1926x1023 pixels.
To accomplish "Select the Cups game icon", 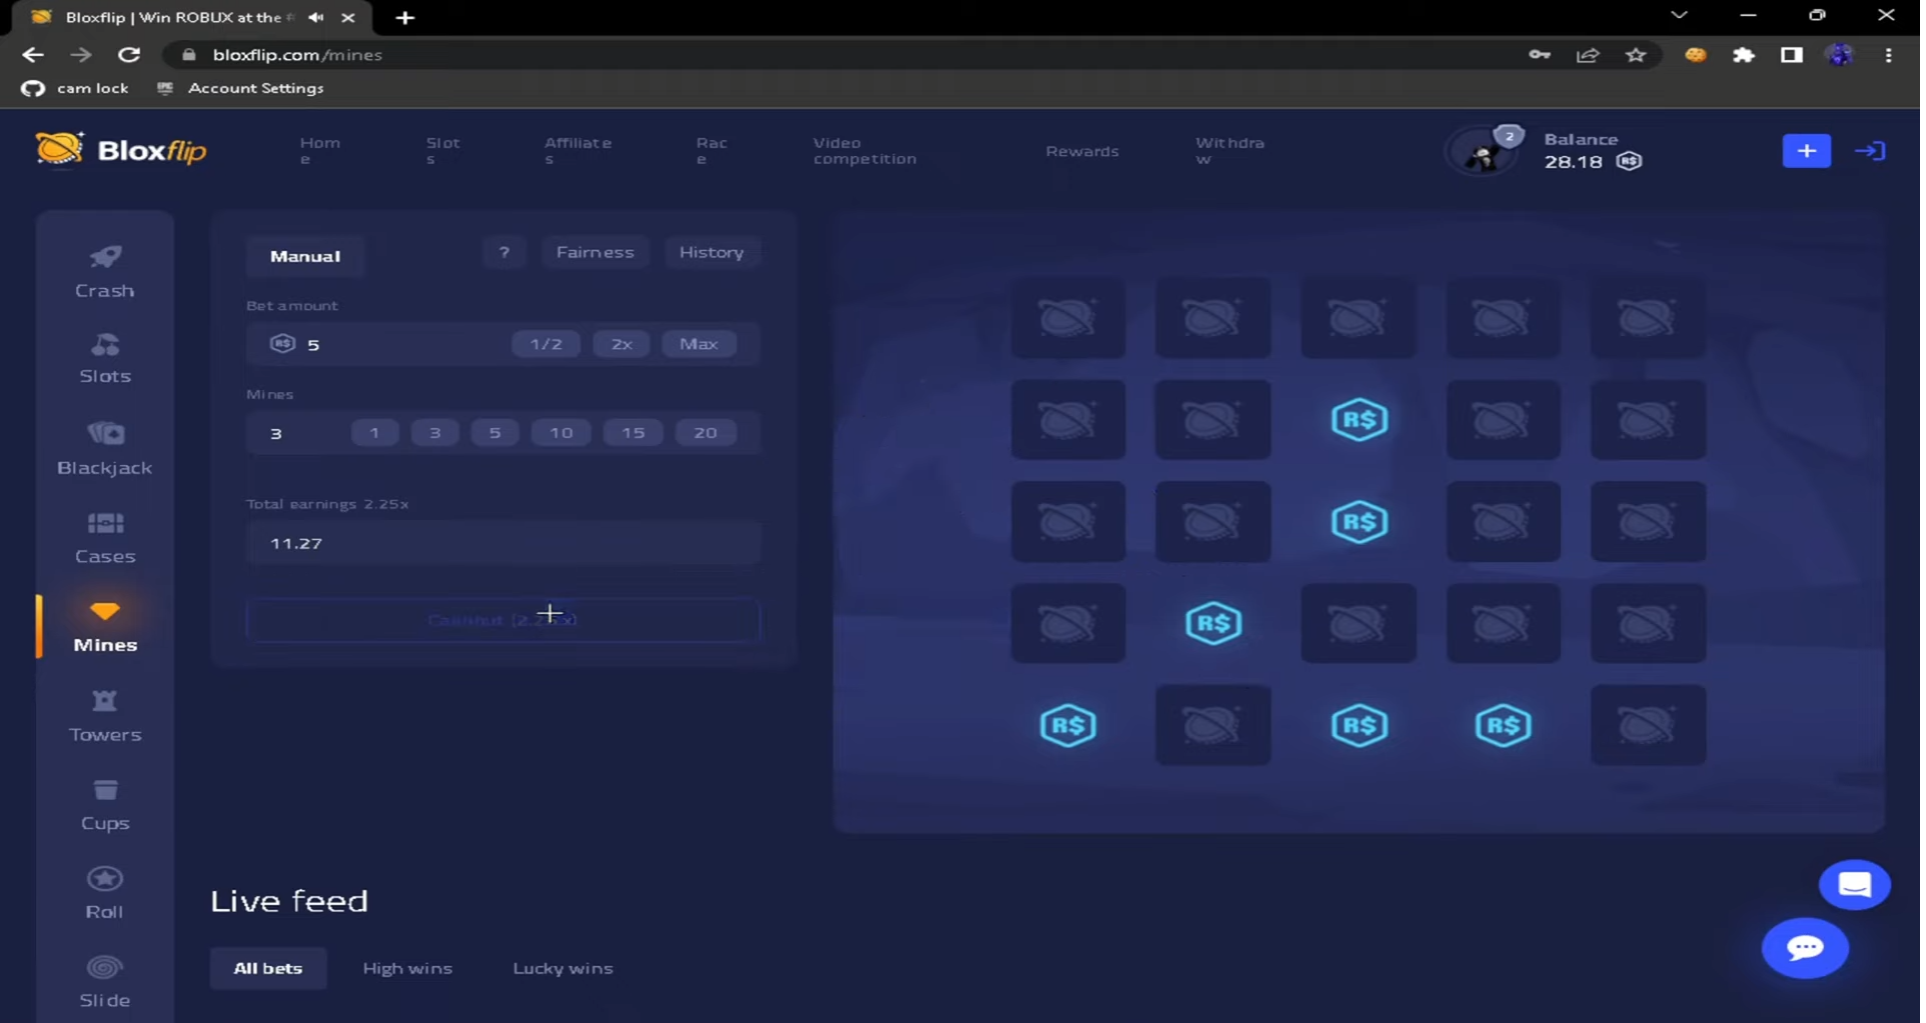I will [x=104, y=802].
